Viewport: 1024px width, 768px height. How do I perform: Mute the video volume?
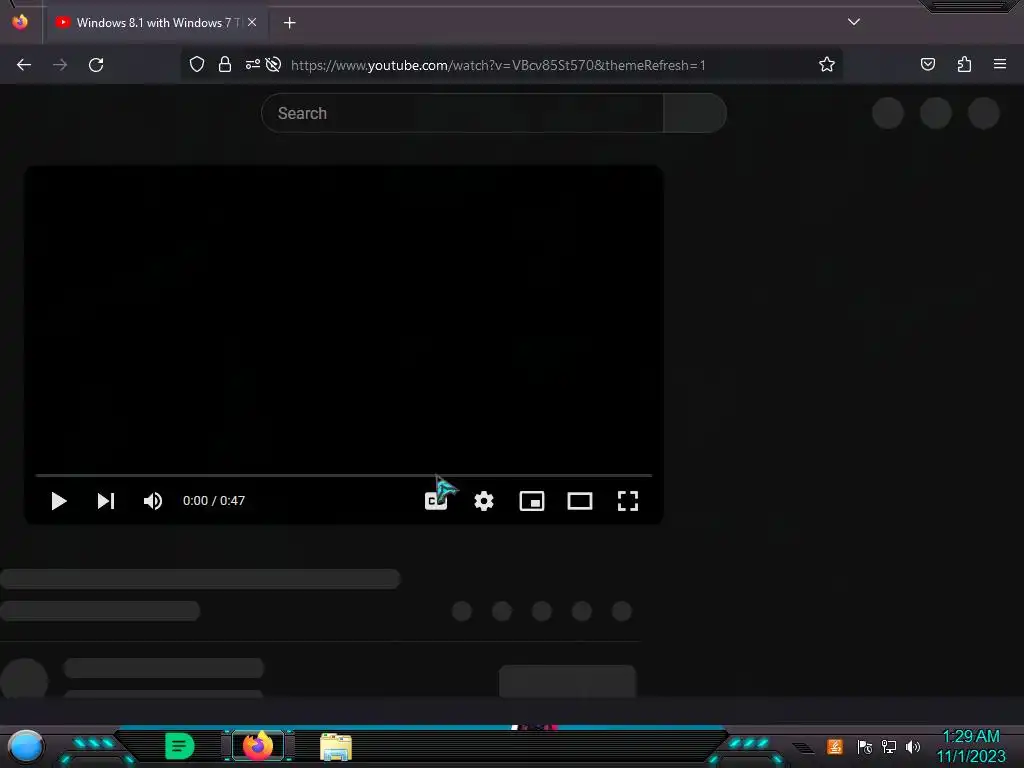pos(153,501)
